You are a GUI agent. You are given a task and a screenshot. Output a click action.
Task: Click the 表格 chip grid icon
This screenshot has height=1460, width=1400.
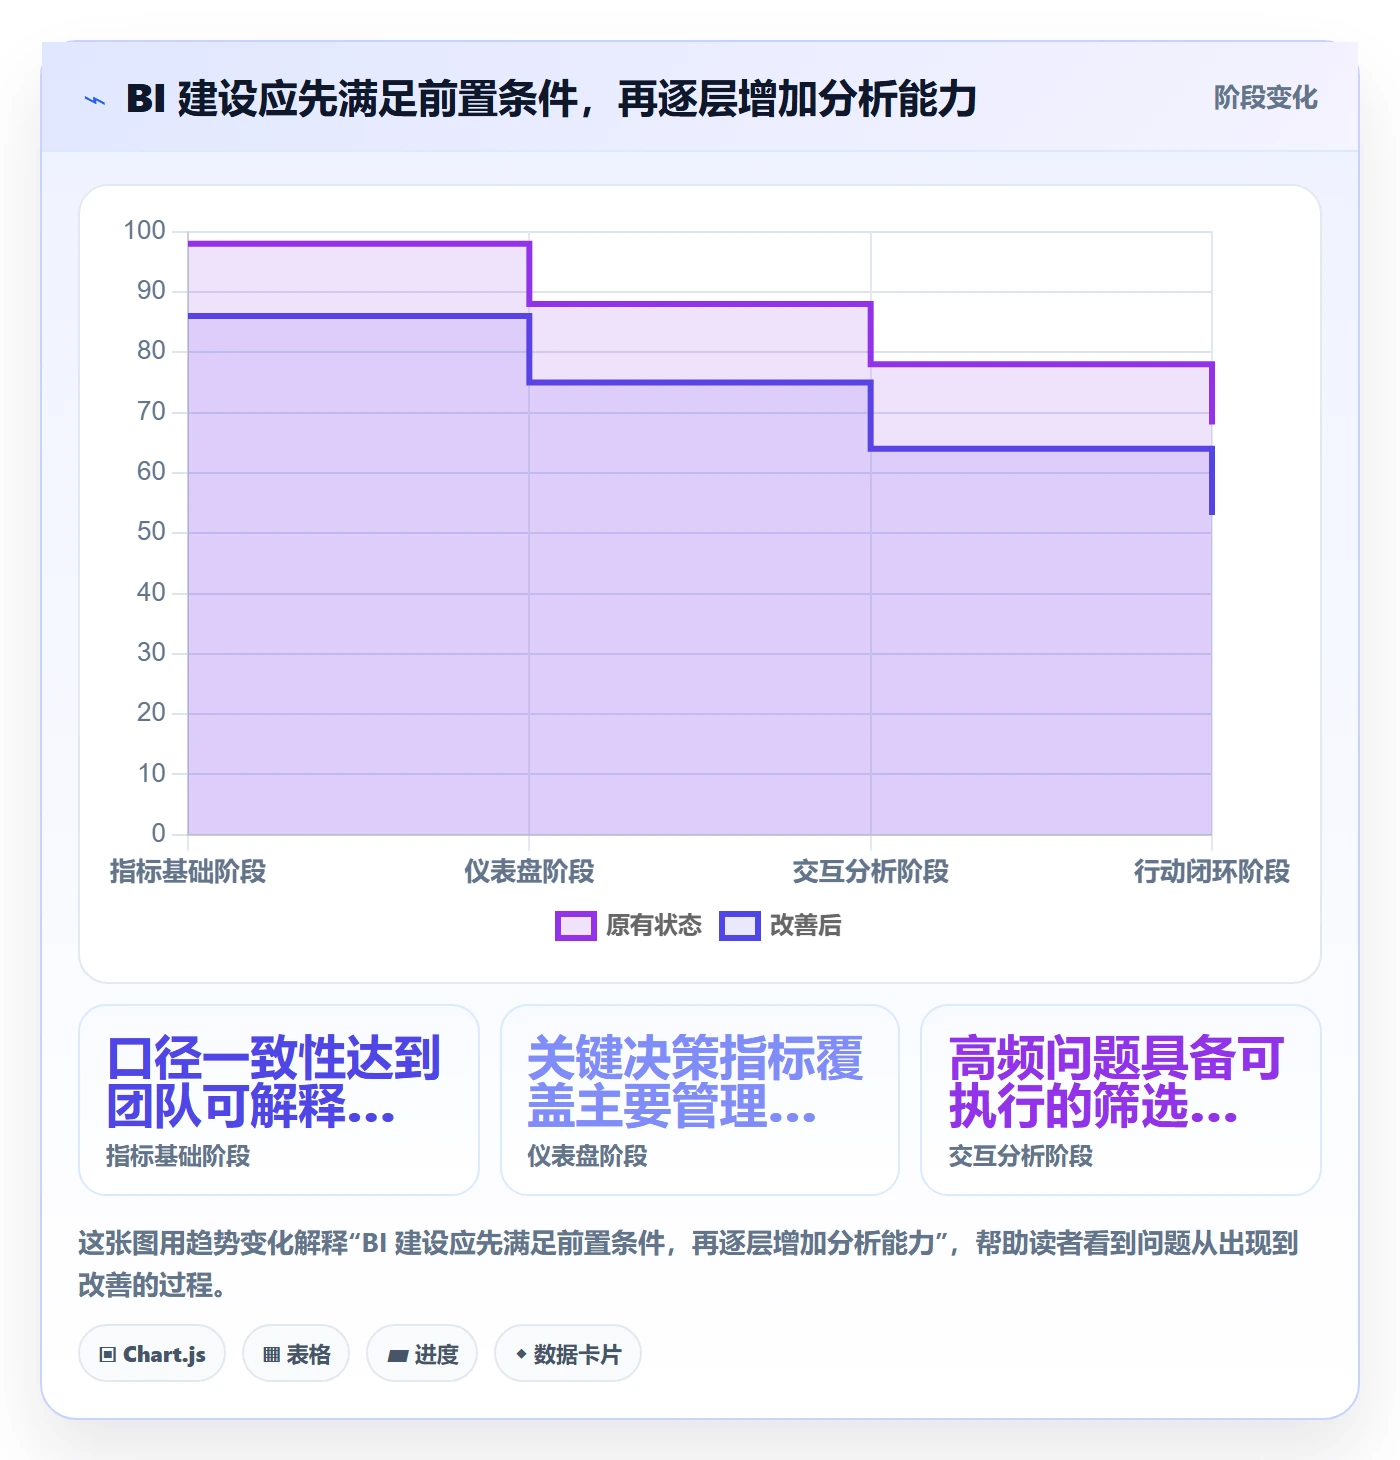point(272,1355)
